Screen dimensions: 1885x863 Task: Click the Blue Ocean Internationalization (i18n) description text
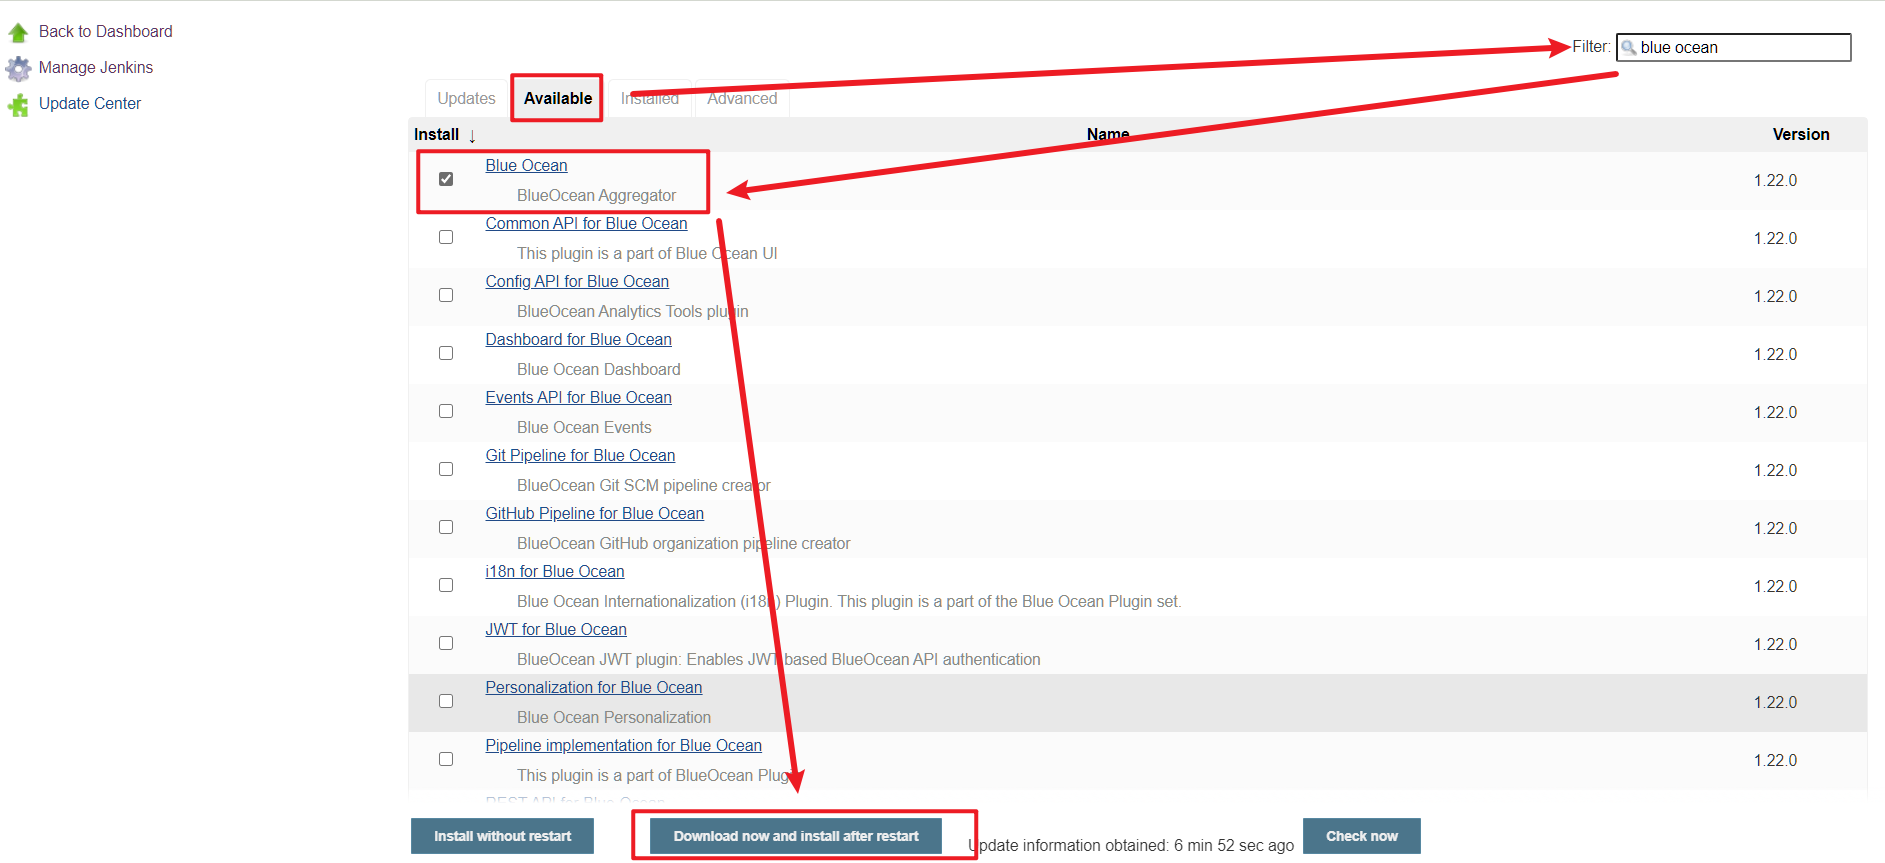point(848,602)
